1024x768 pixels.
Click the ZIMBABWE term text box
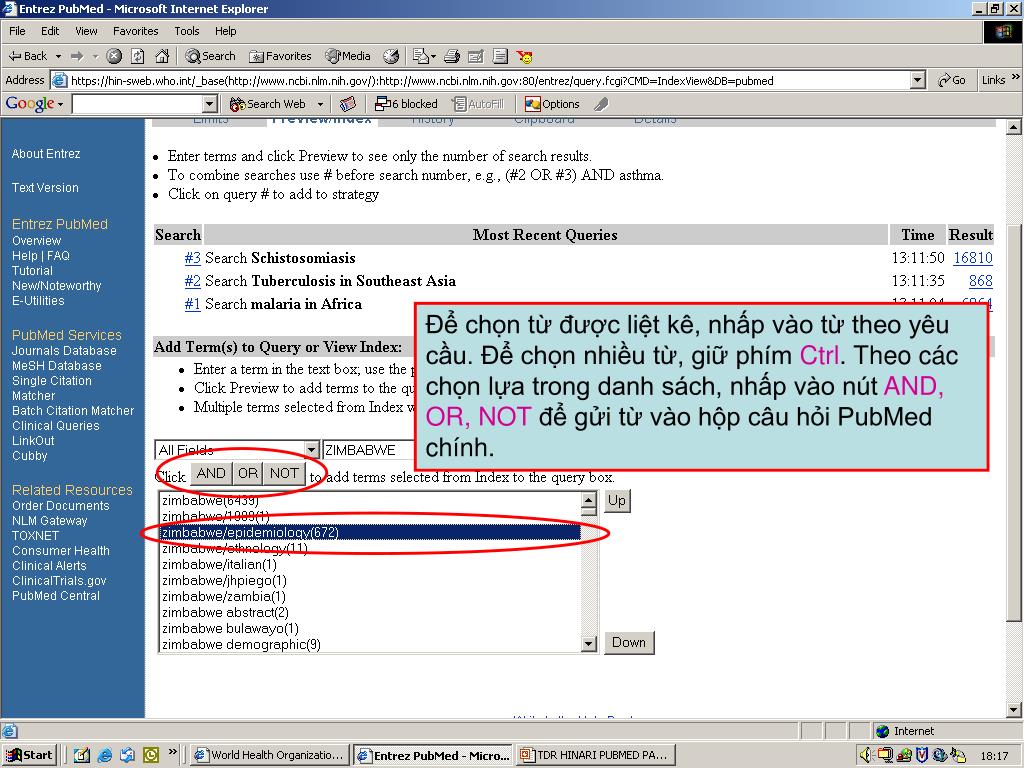[x=370, y=450]
